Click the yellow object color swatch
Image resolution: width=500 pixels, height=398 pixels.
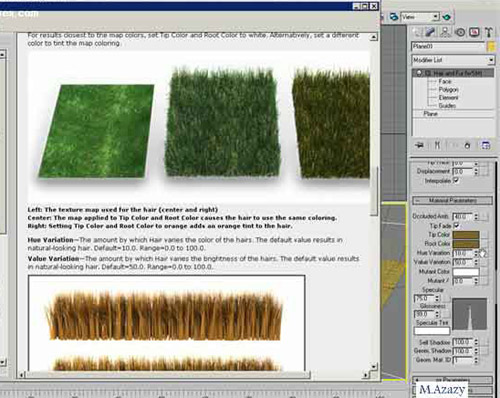pyautogui.click(x=491, y=46)
